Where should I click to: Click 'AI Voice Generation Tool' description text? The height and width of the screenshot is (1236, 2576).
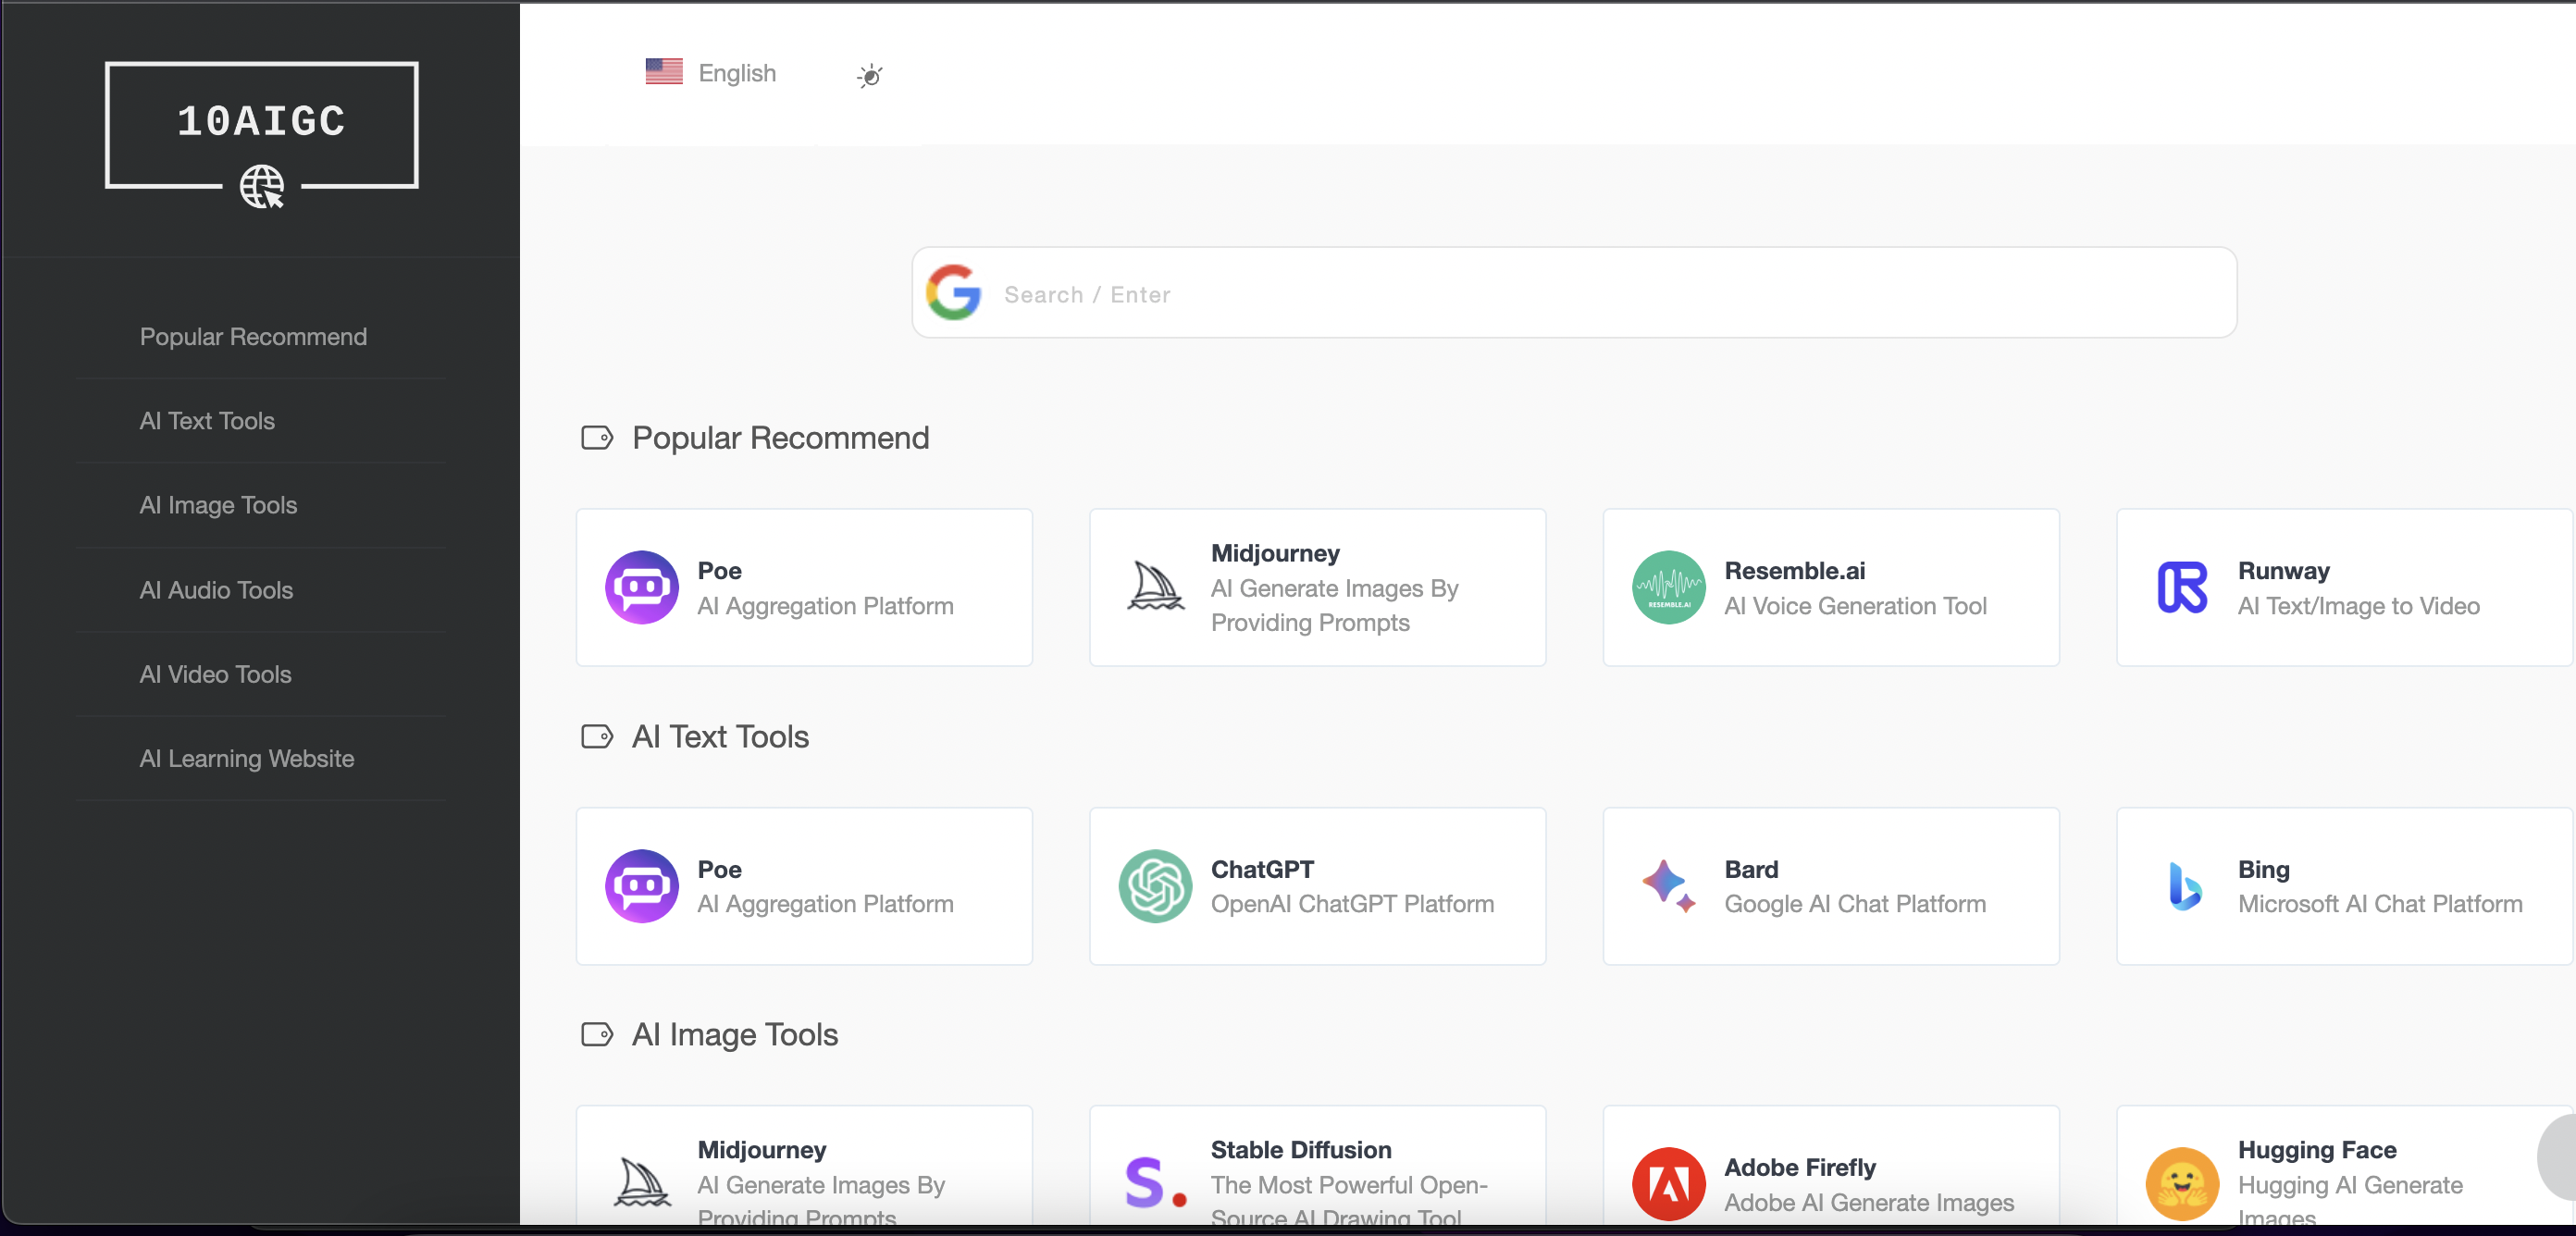(1855, 606)
